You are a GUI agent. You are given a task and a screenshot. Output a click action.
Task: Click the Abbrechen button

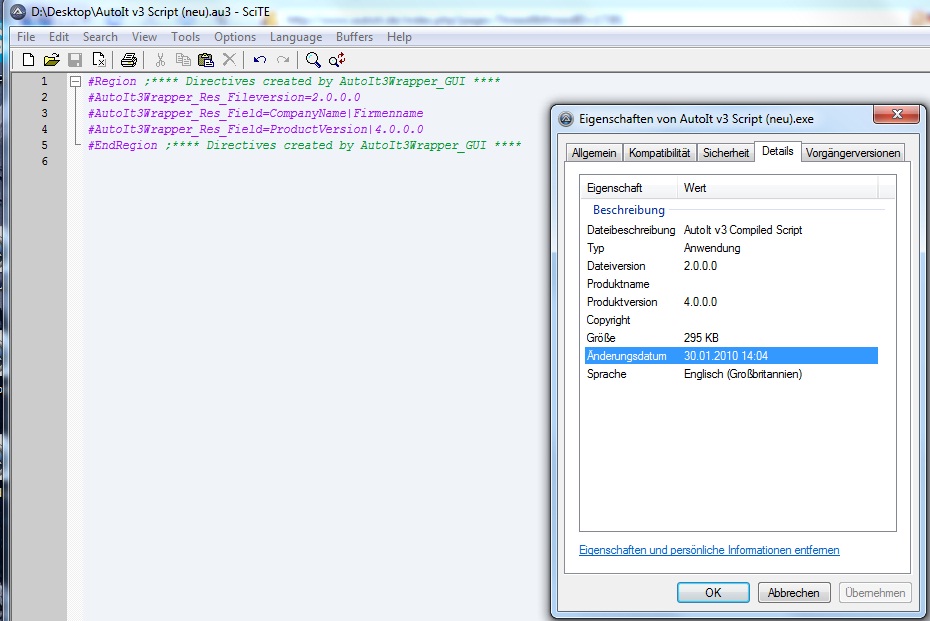click(x=794, y=592)
